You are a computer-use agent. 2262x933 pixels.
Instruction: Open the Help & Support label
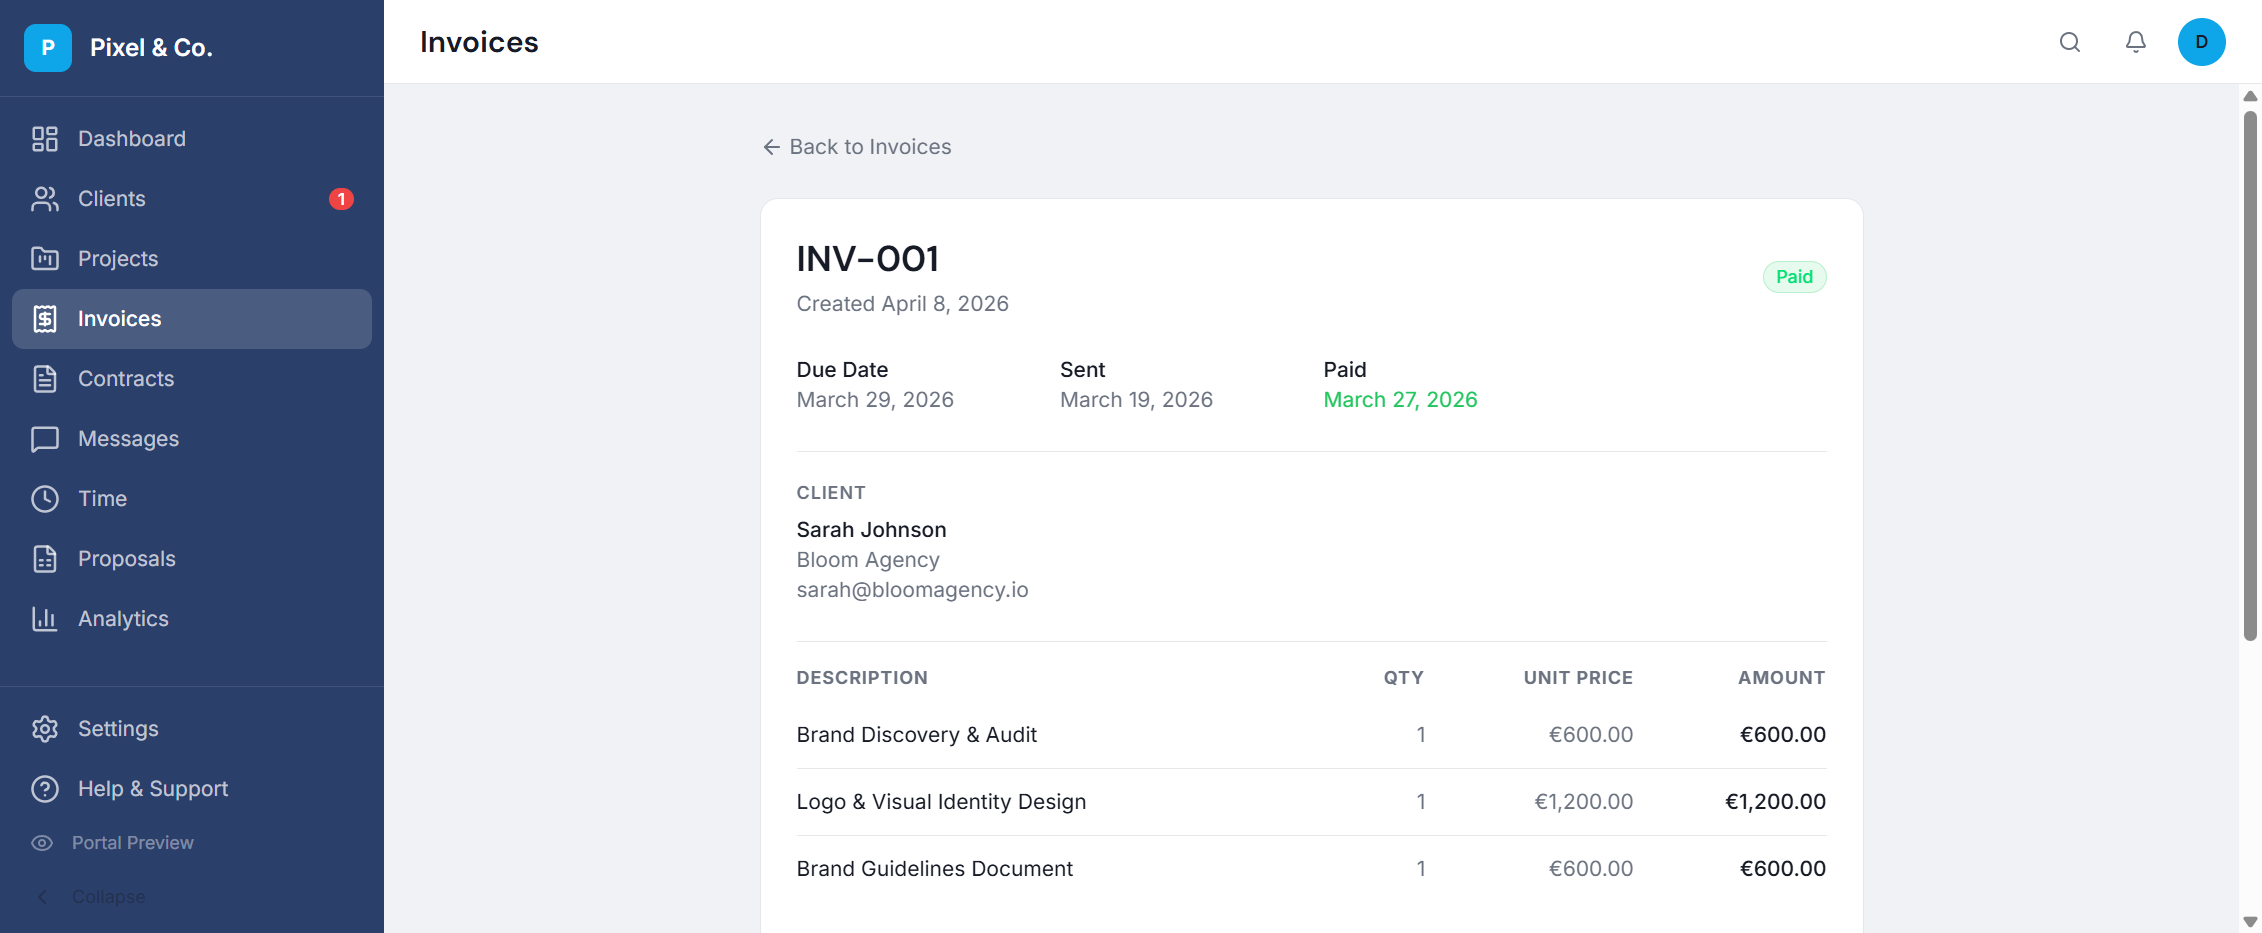coord(153,789)
